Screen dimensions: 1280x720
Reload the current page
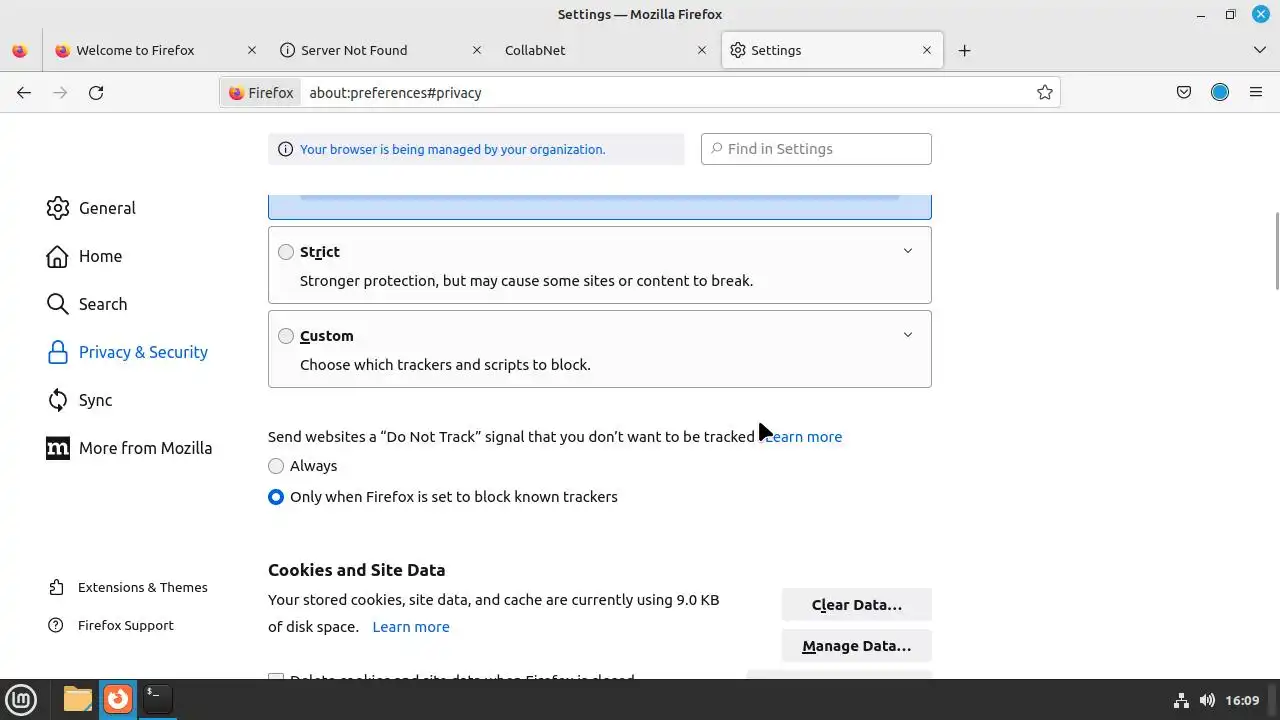(x=96, y=93)
